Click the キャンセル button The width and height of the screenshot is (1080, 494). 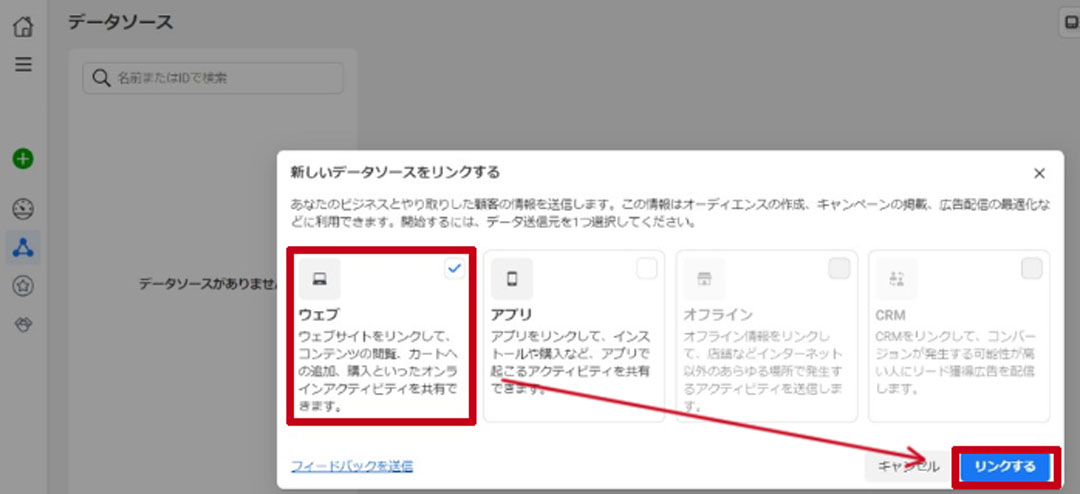[908, 466]
